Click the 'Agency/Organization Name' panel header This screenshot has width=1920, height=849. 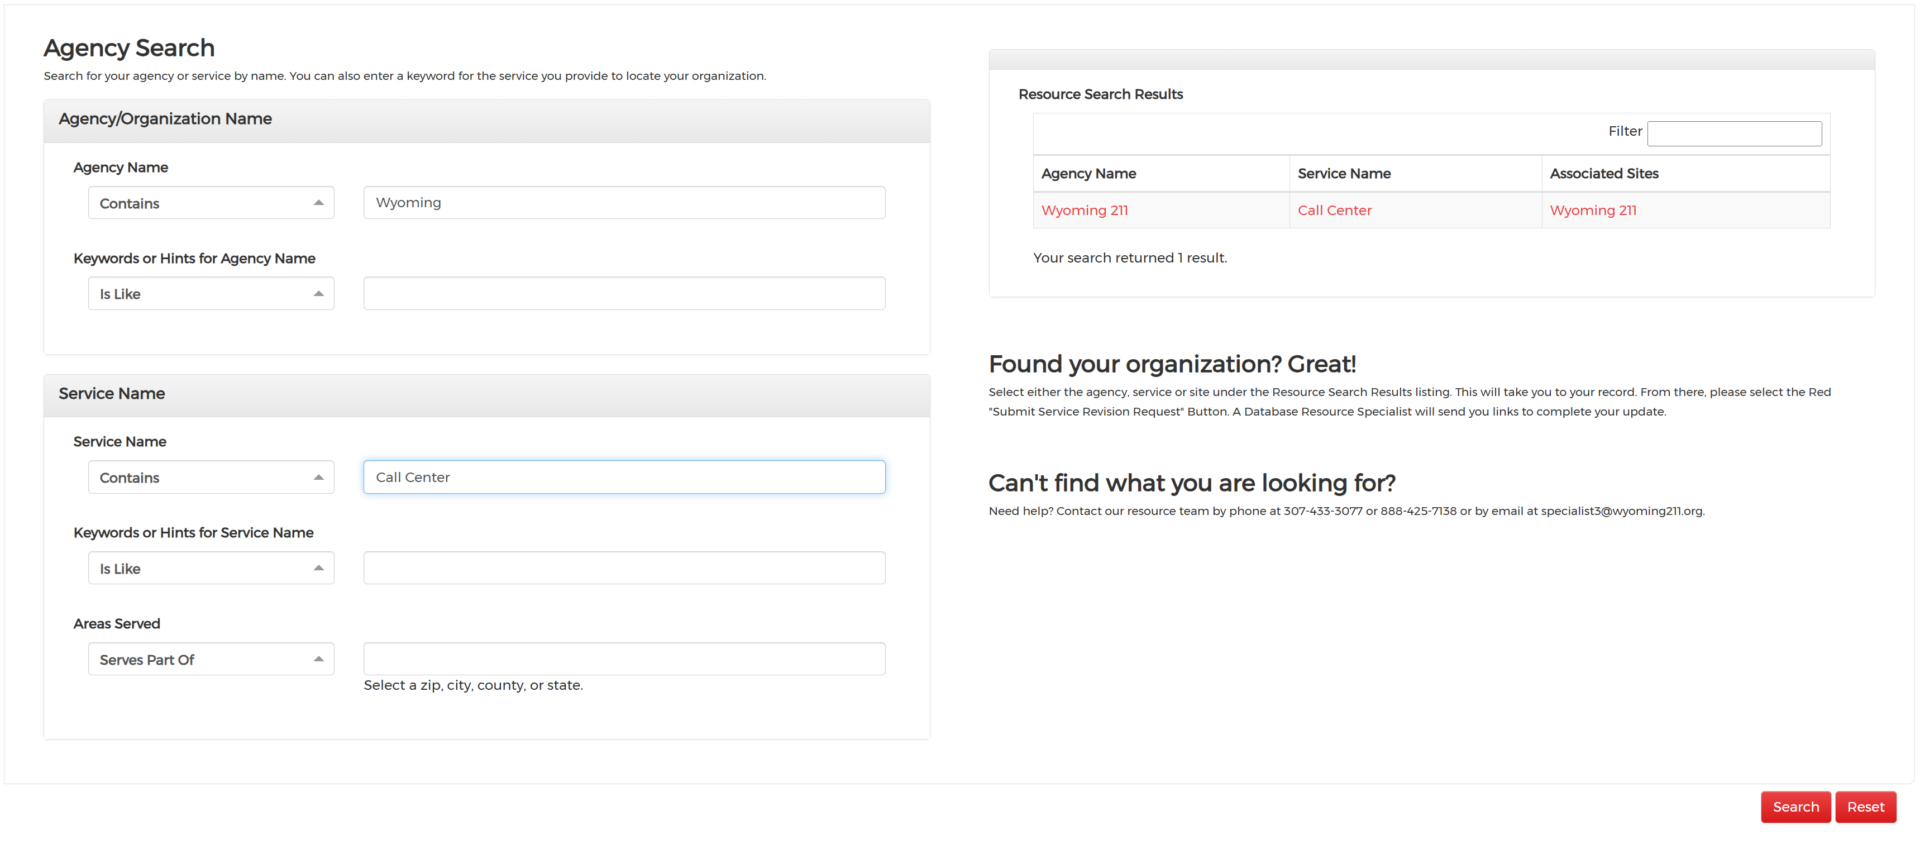click(487, 120)
